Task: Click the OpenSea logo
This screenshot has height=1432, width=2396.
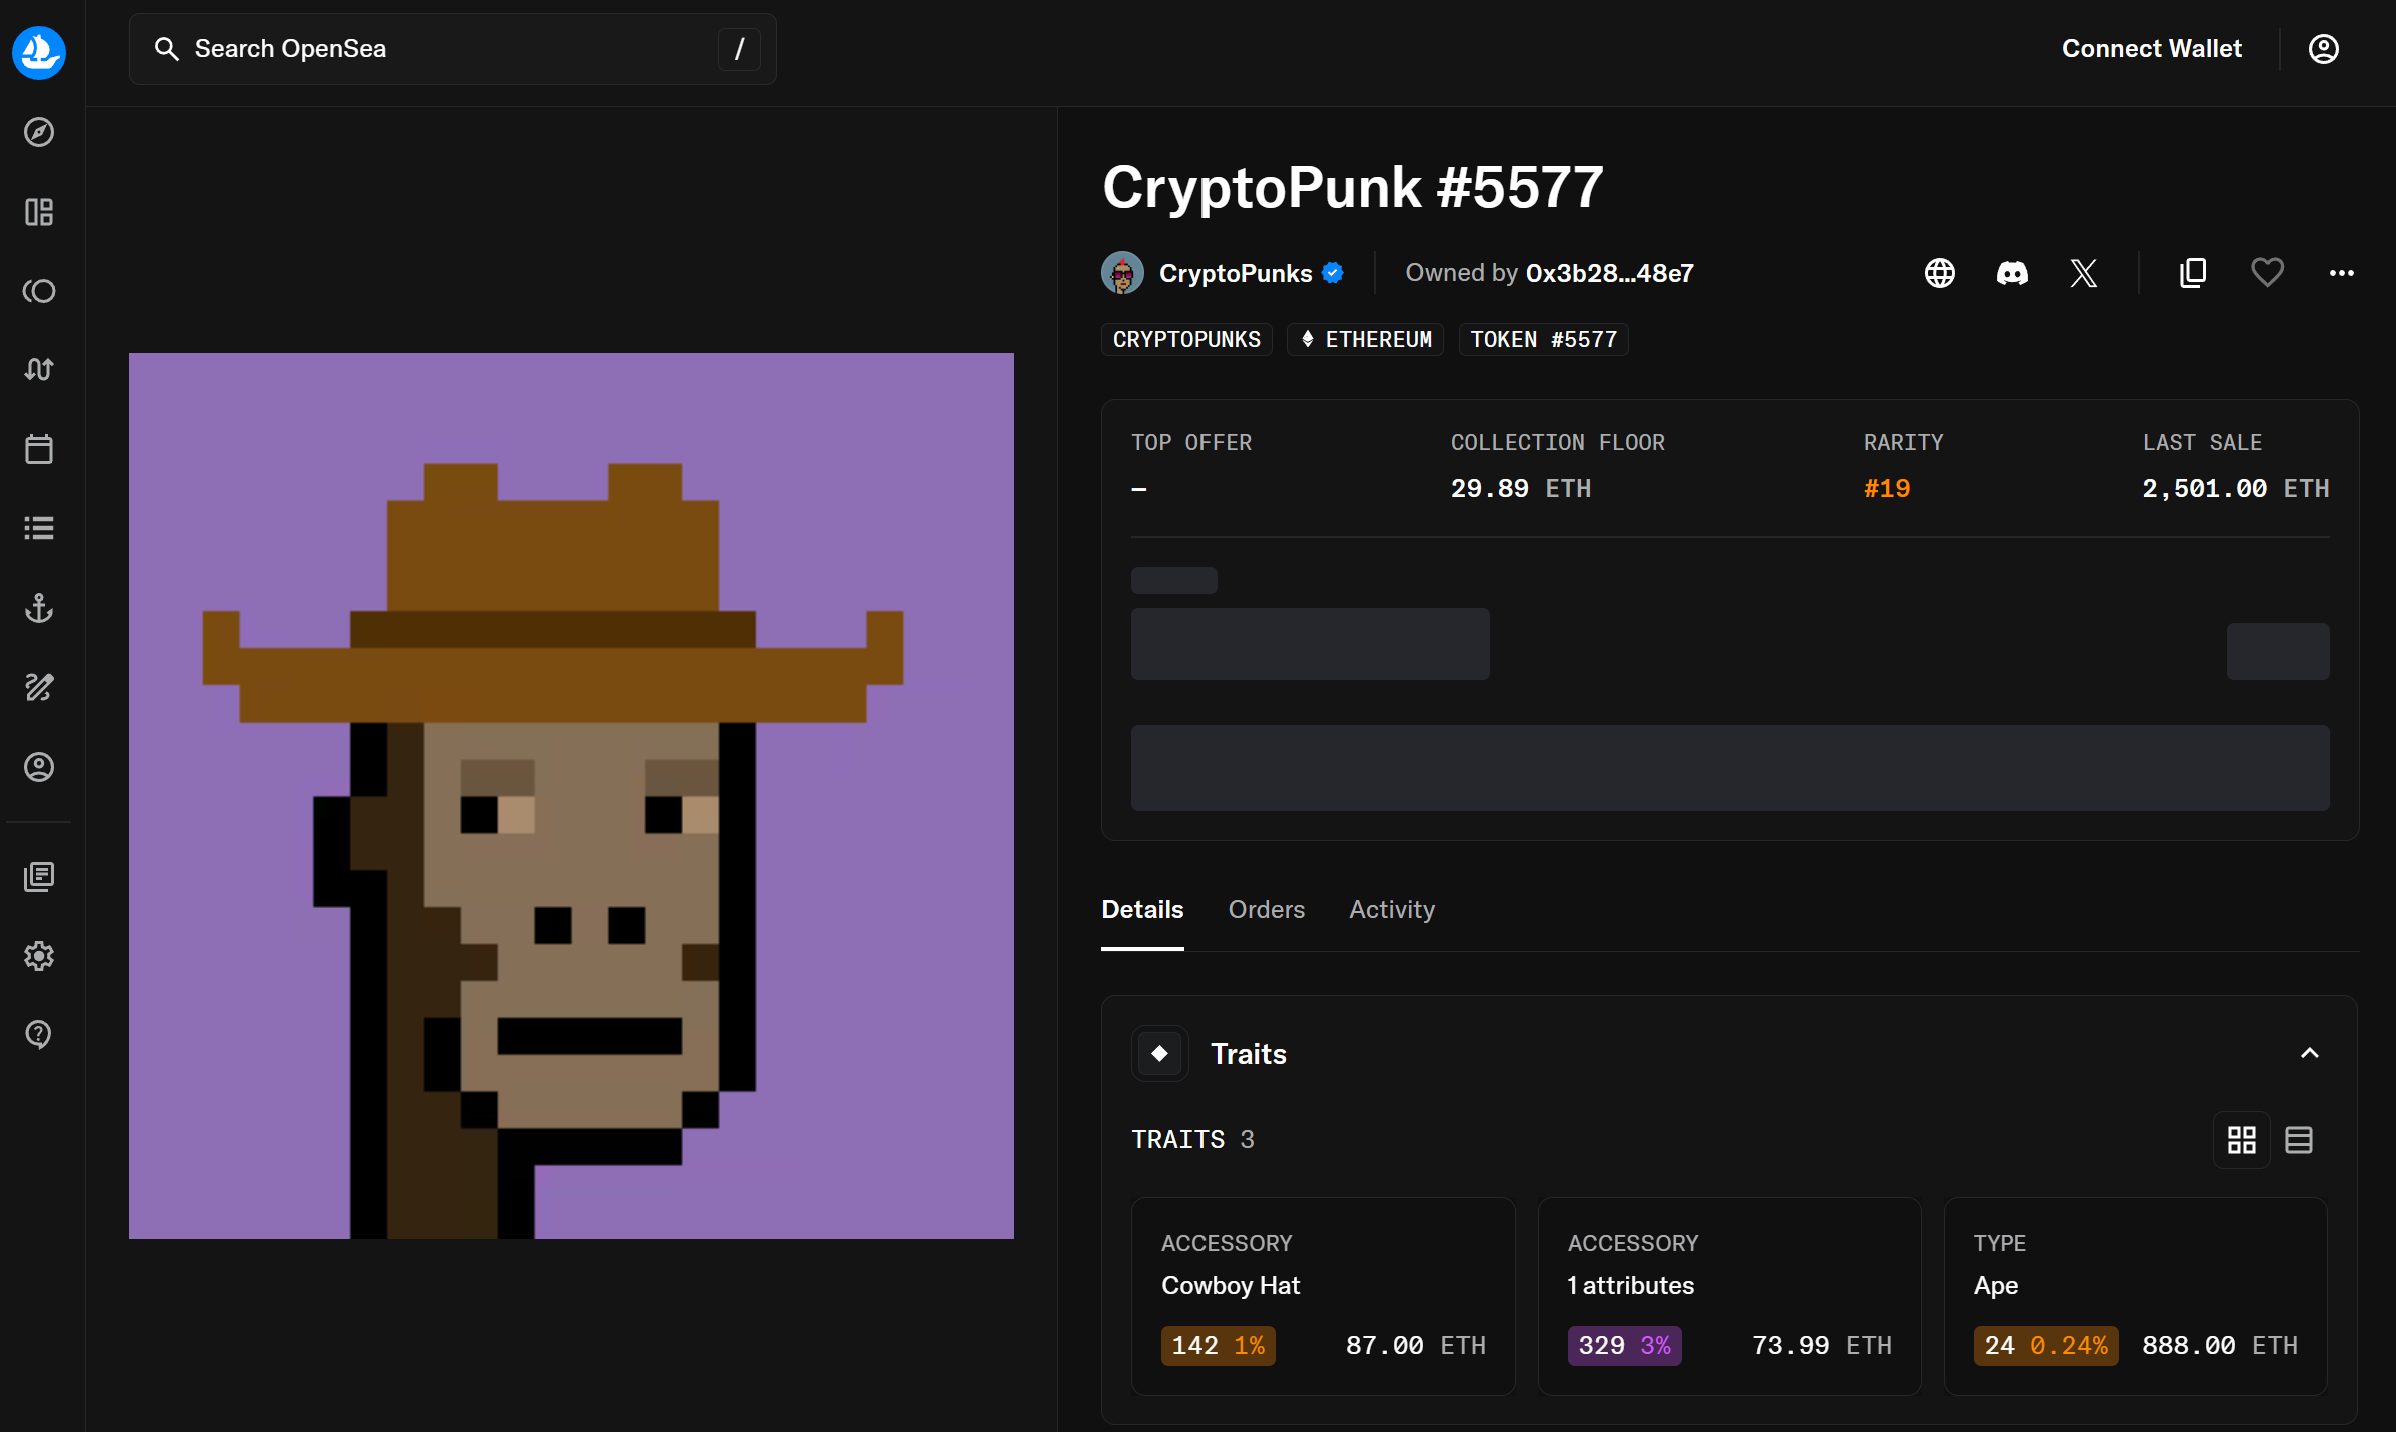Action: tap(39, 53)
